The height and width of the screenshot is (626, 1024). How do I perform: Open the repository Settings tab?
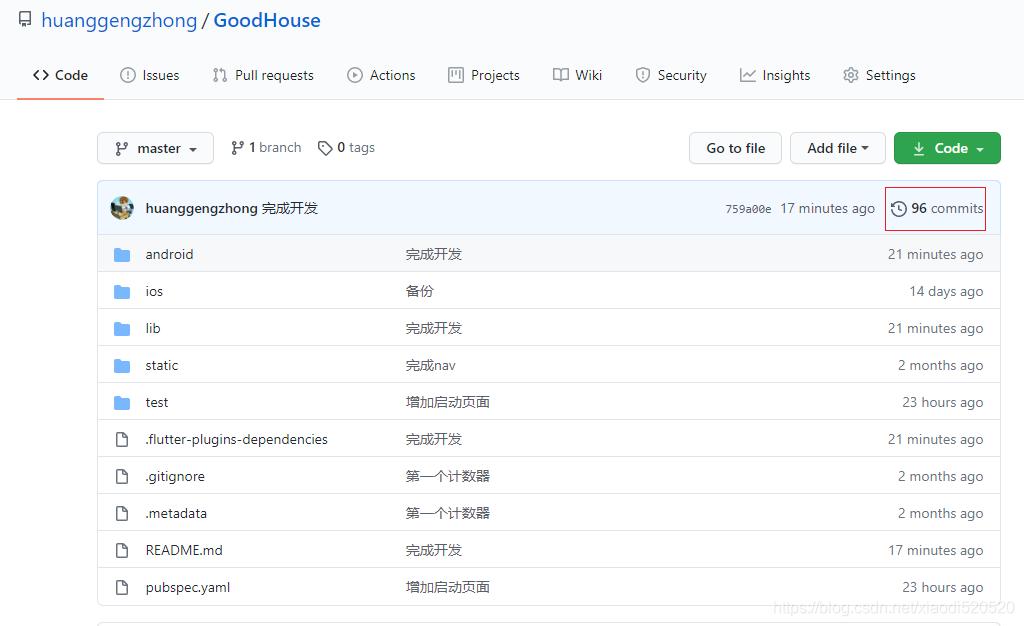click(880, 75)
